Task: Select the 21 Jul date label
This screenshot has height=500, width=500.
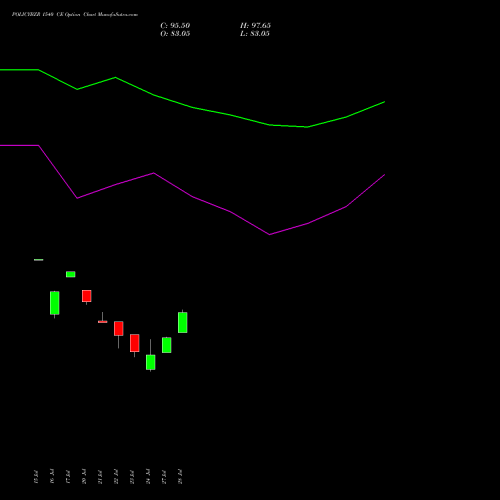Action: tap(100, 477)
